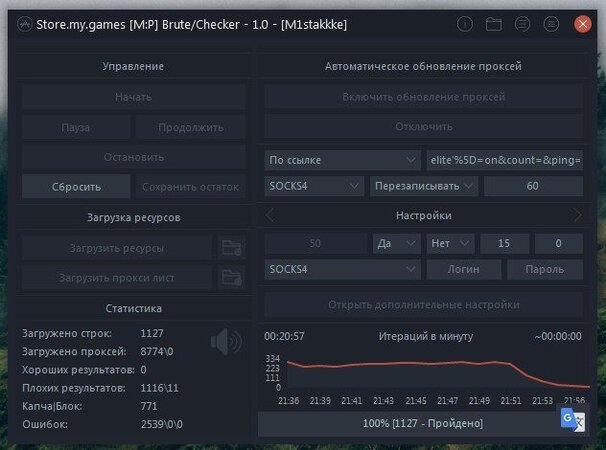This screenshot has width=606, height=450.
Task: Click the Google Translate overlay icon
Action: [x=573, y=420]
